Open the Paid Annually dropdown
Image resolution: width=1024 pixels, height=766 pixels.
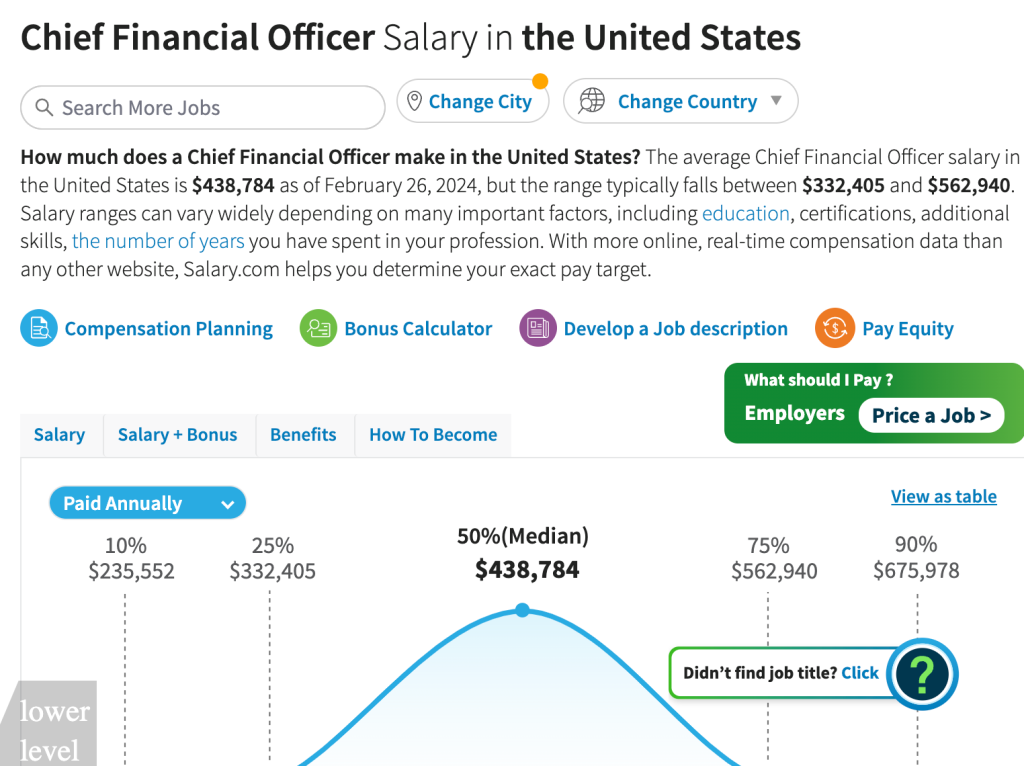point(147,503)
